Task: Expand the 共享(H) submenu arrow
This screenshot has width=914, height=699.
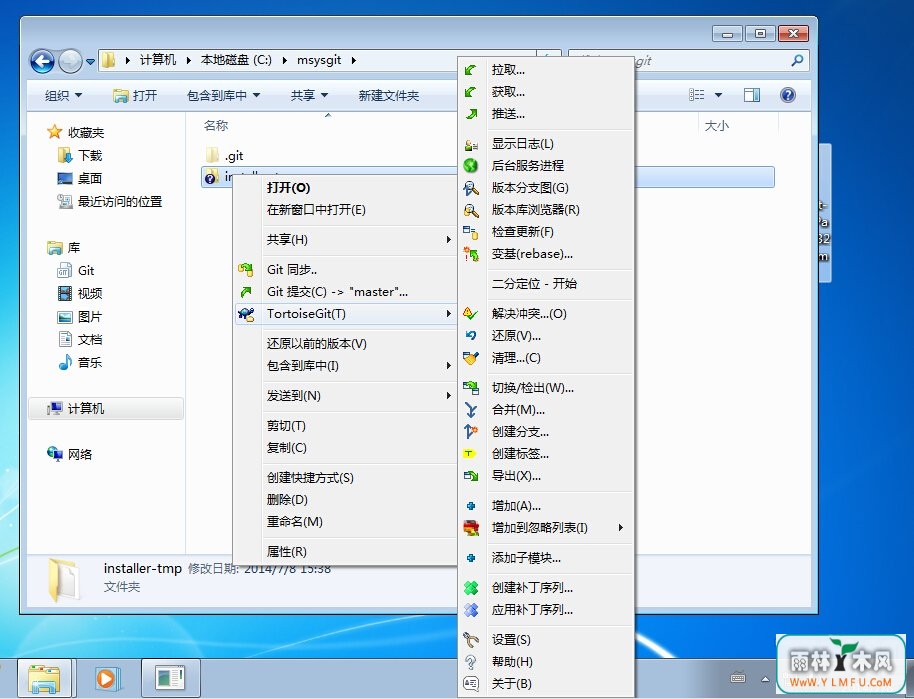Action: (x=448, y=240)
